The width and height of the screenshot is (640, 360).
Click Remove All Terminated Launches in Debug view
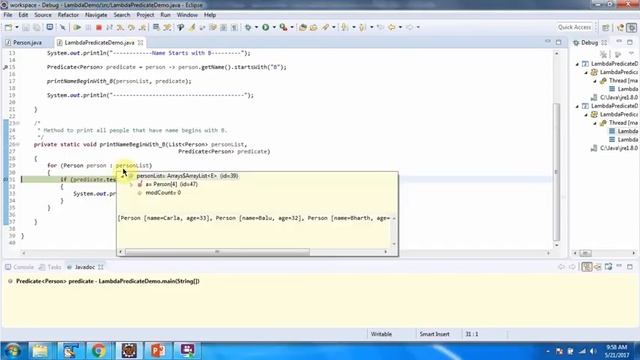tap(603, 54)
